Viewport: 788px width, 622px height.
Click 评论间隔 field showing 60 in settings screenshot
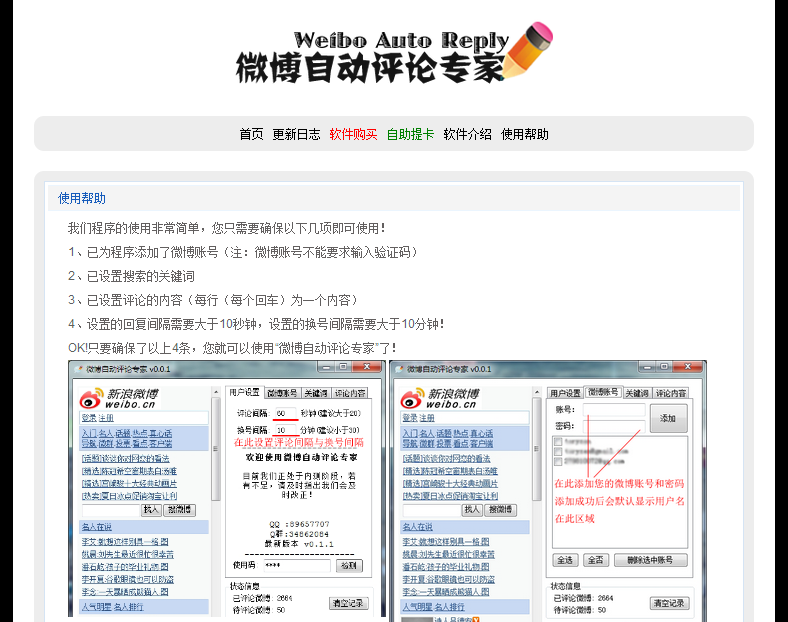coord(284,413)
